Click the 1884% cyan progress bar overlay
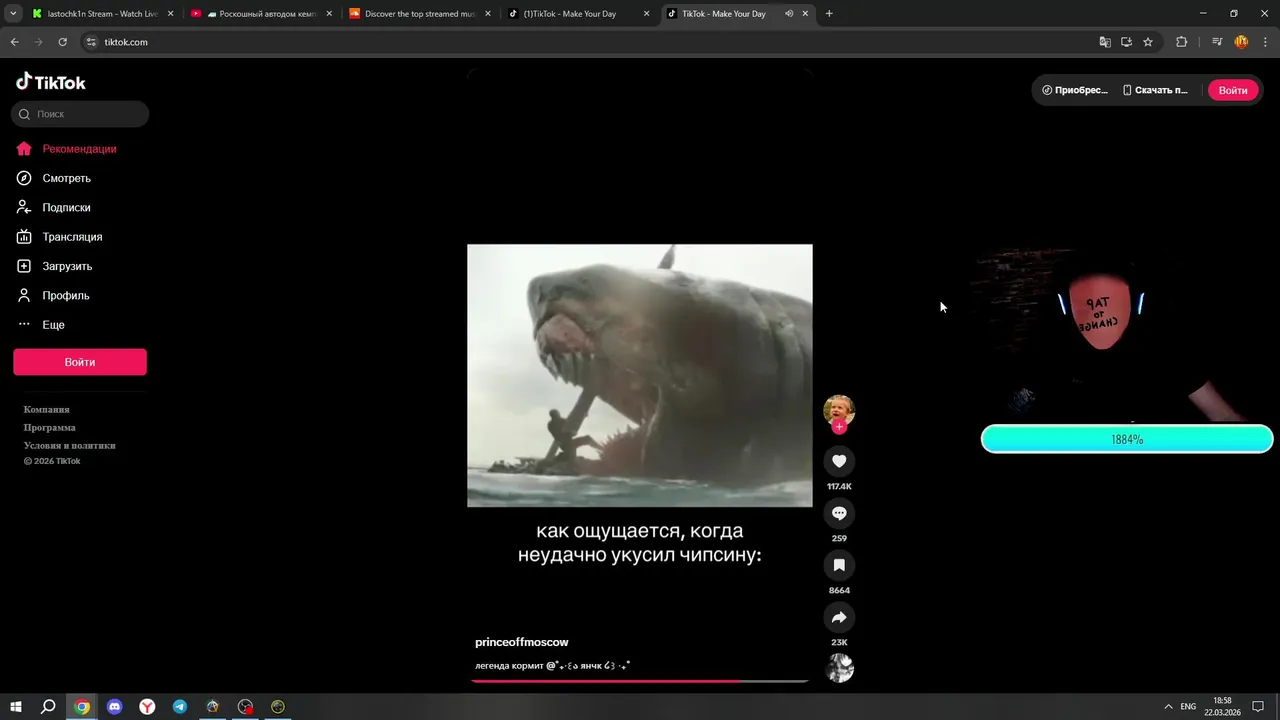1280x720 pixels. tap(1127, 439)
